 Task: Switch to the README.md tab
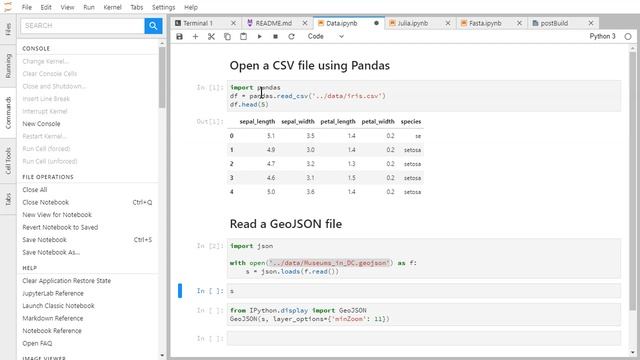(x=273, y=23)
